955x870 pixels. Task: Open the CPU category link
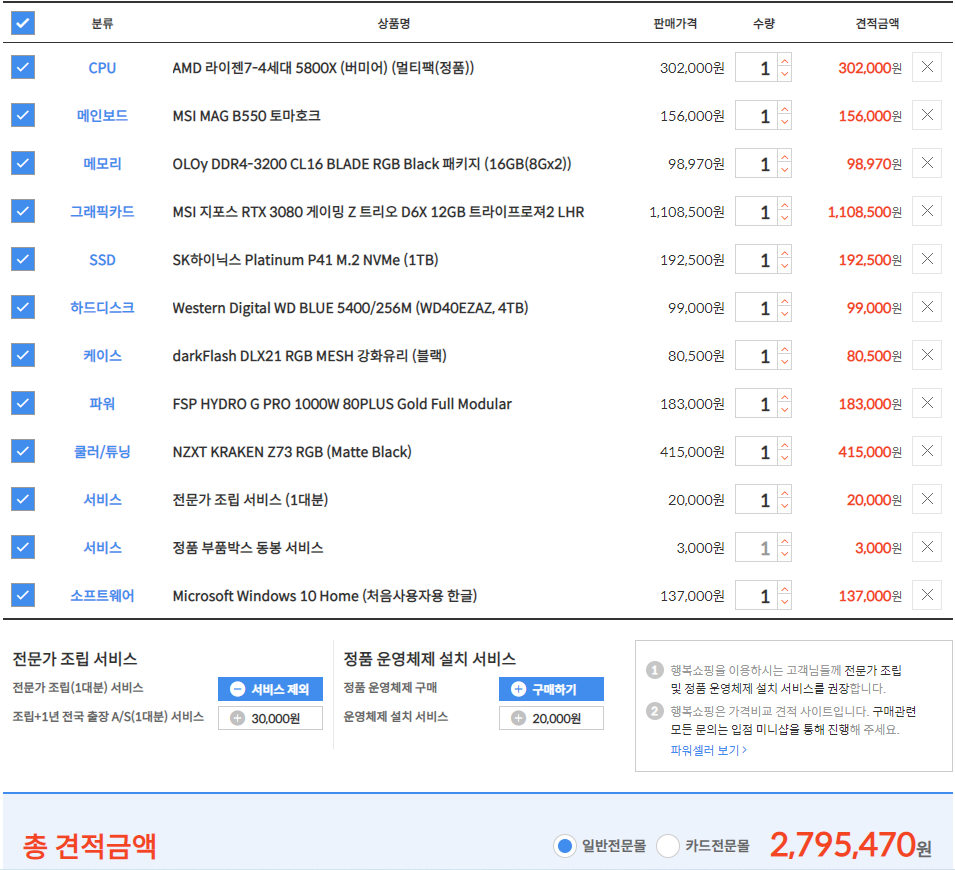click(102, 68)
